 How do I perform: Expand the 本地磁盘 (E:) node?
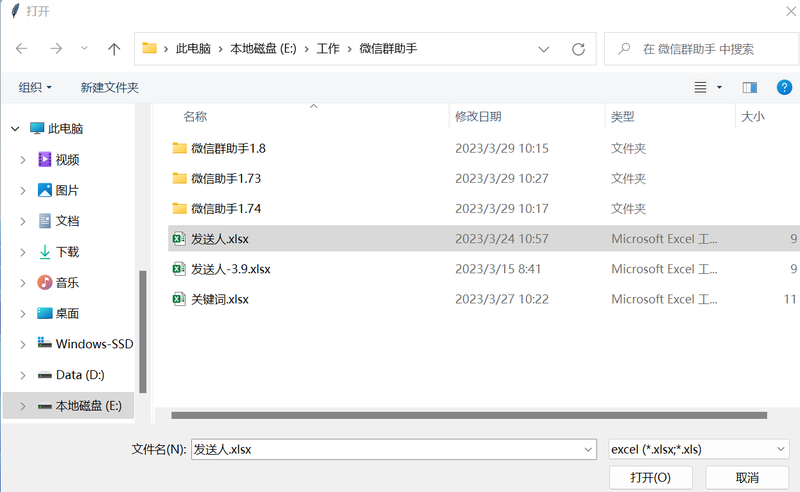[x=22, y=406]
